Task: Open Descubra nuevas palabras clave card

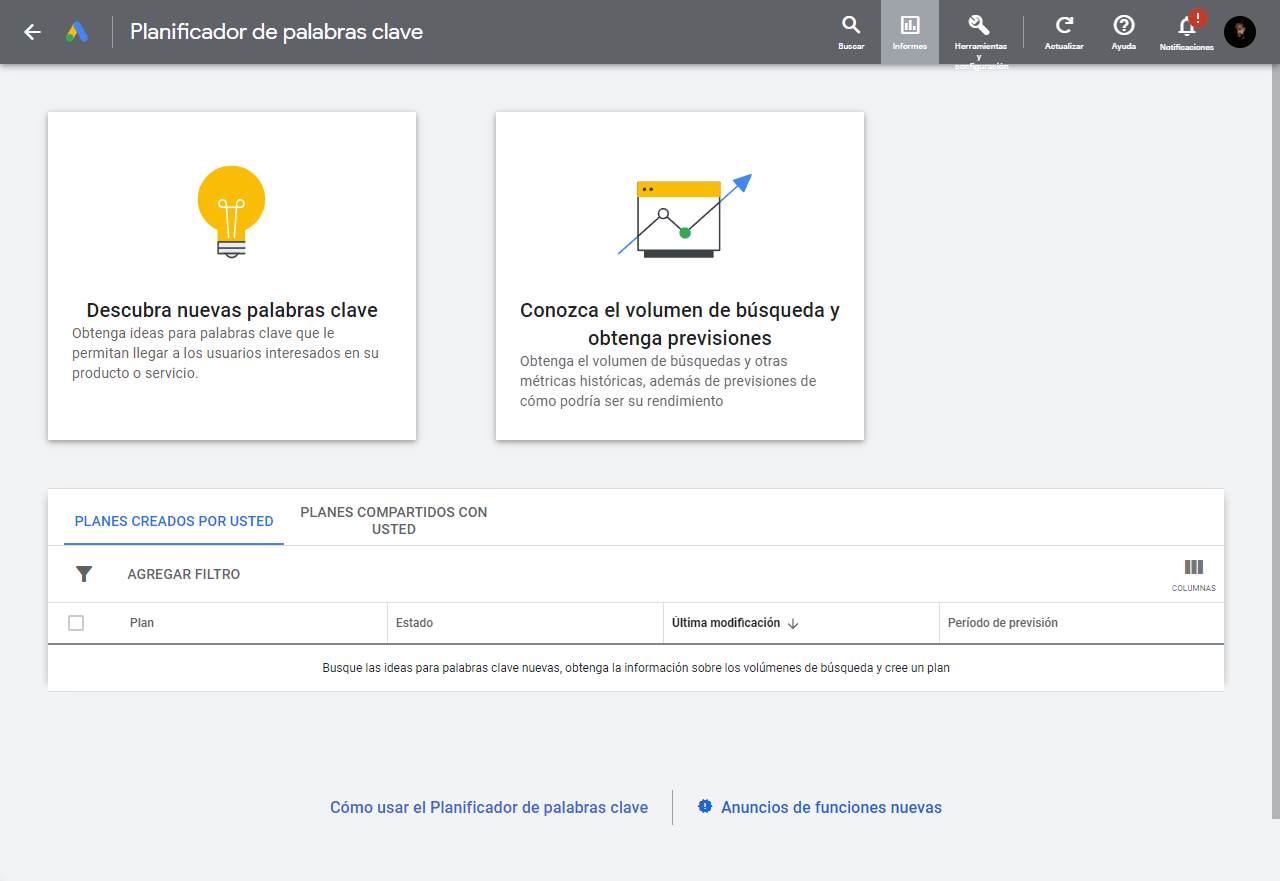Action: coord(231,275)
